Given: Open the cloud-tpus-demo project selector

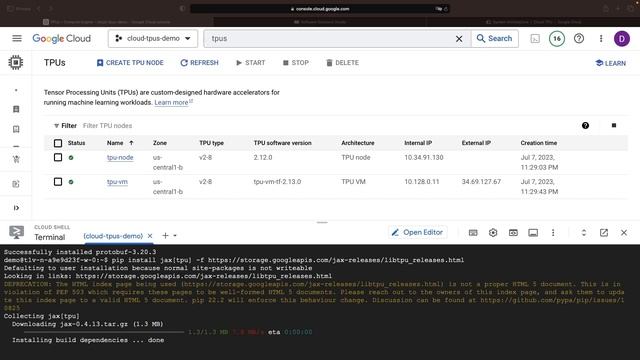Looking at the screenshot, I should [x=153, y=38].
